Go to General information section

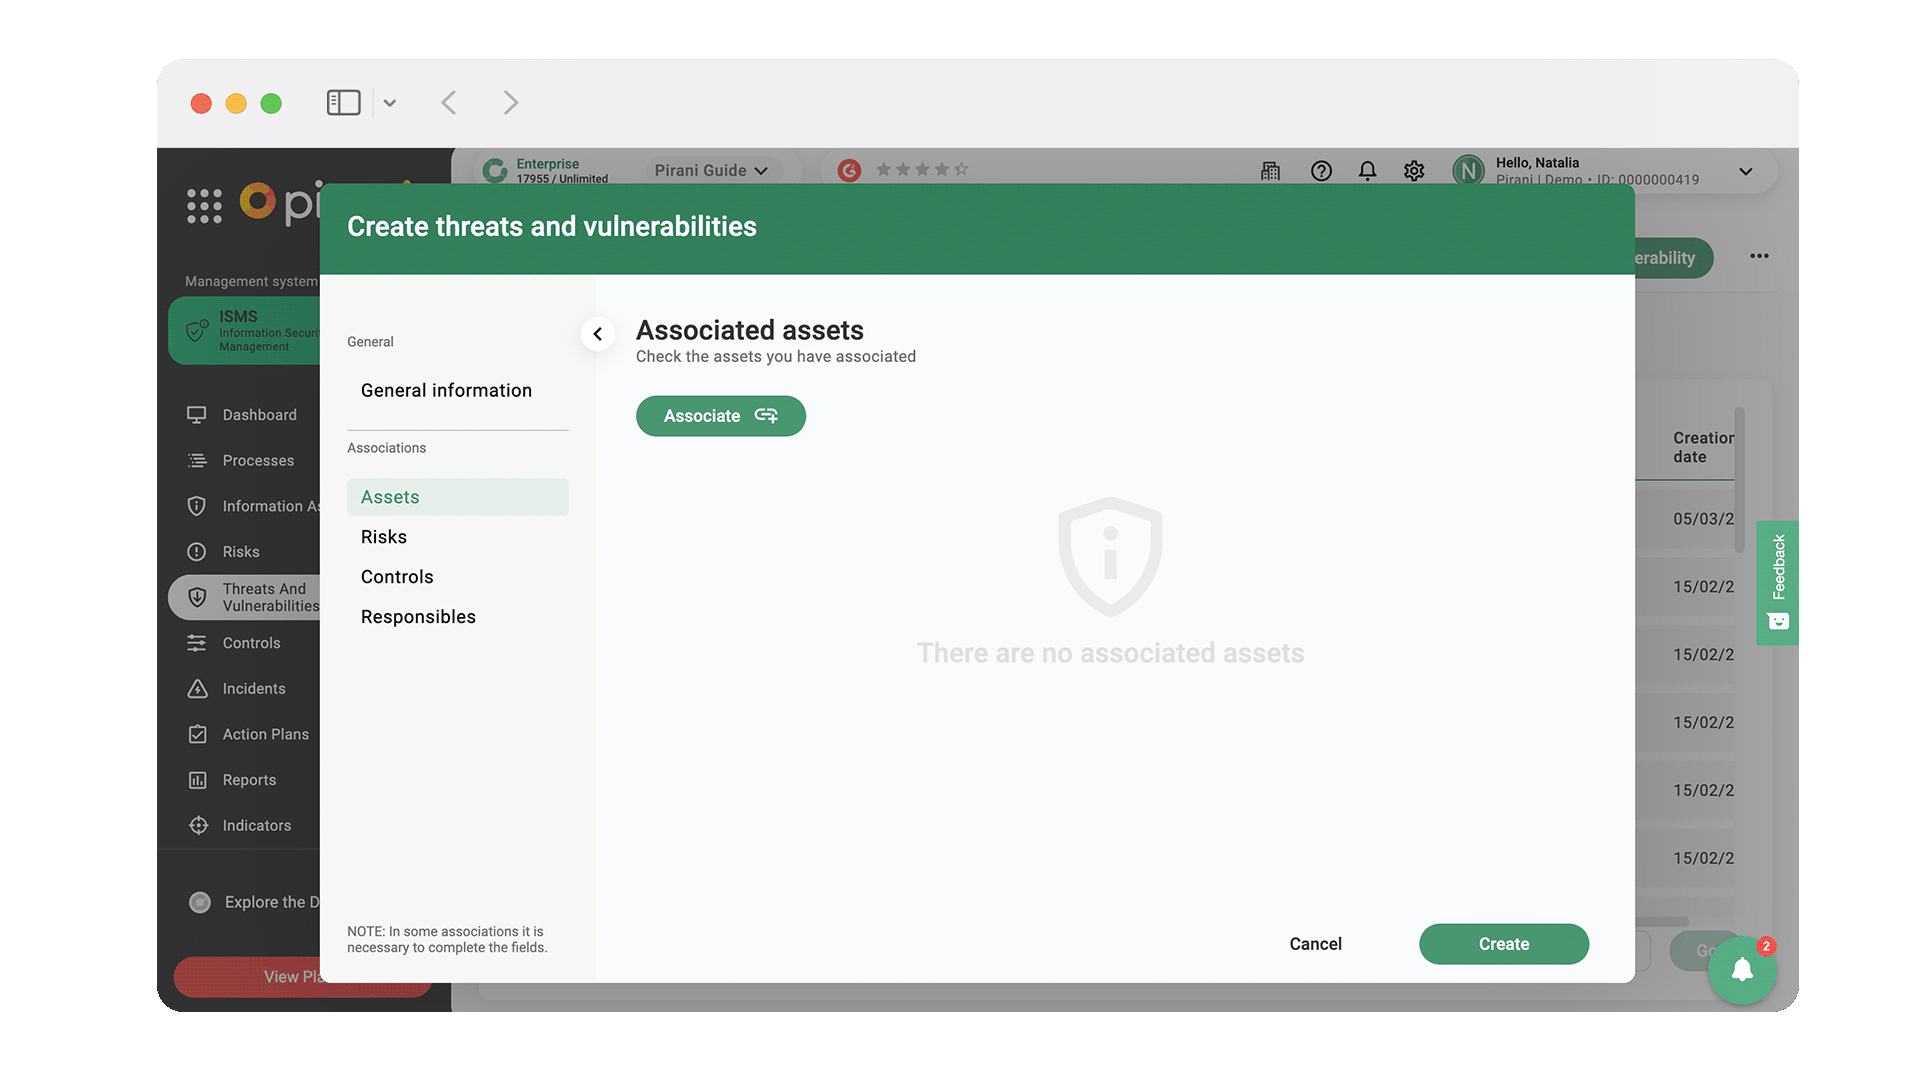click(x=446, y=390)
